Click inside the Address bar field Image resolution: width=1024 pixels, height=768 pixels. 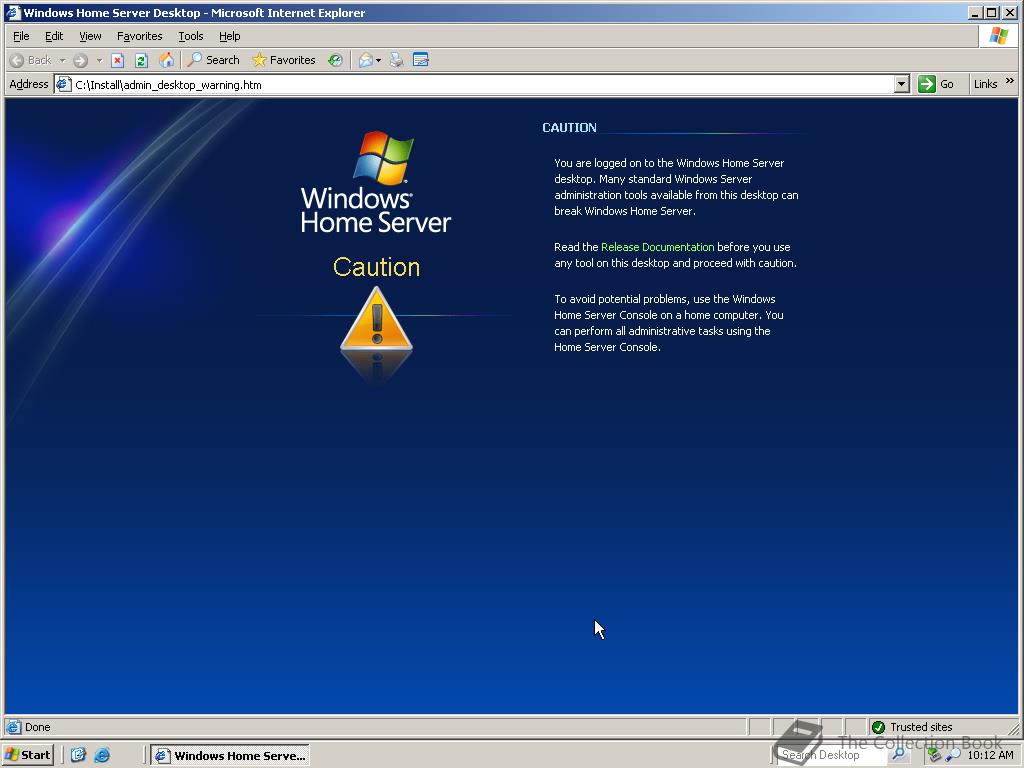point(483,84)
